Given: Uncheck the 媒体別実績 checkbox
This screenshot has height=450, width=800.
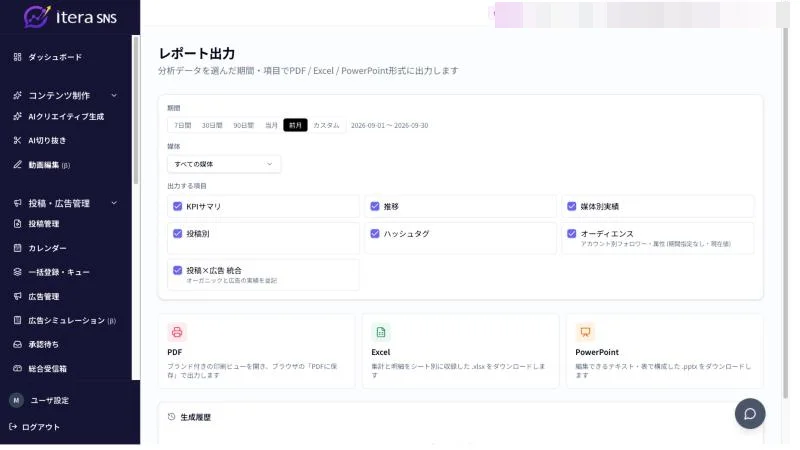Looking at the screenshot, I should click(x=572, y=206).
